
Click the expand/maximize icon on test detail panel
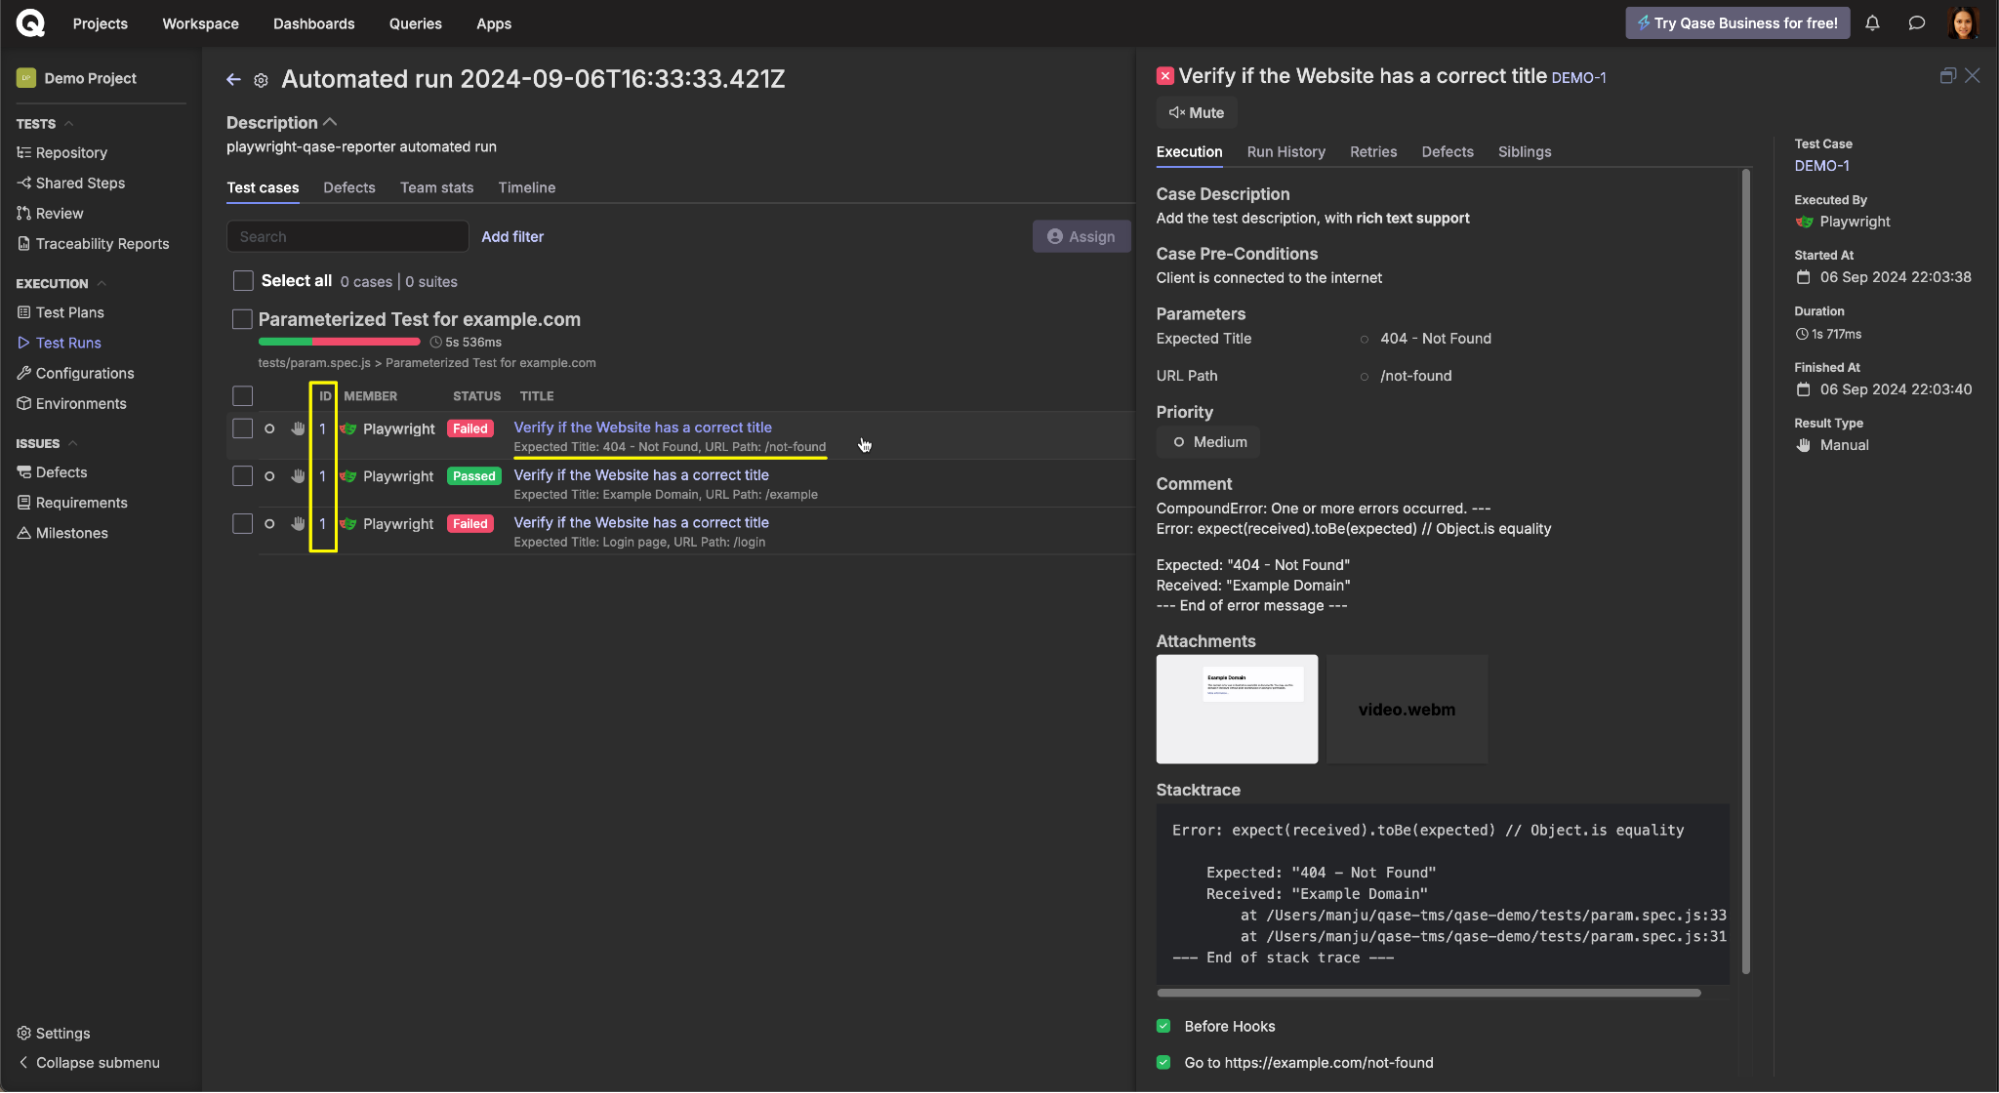coord(1948,75)
